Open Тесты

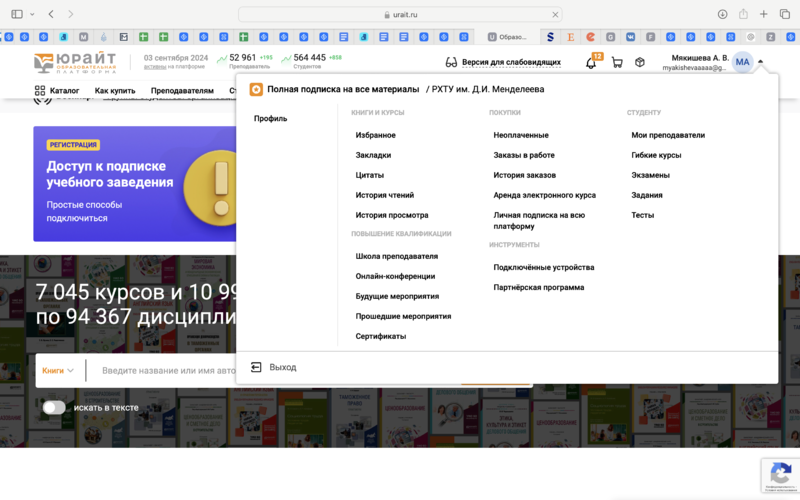coord(642,215)
